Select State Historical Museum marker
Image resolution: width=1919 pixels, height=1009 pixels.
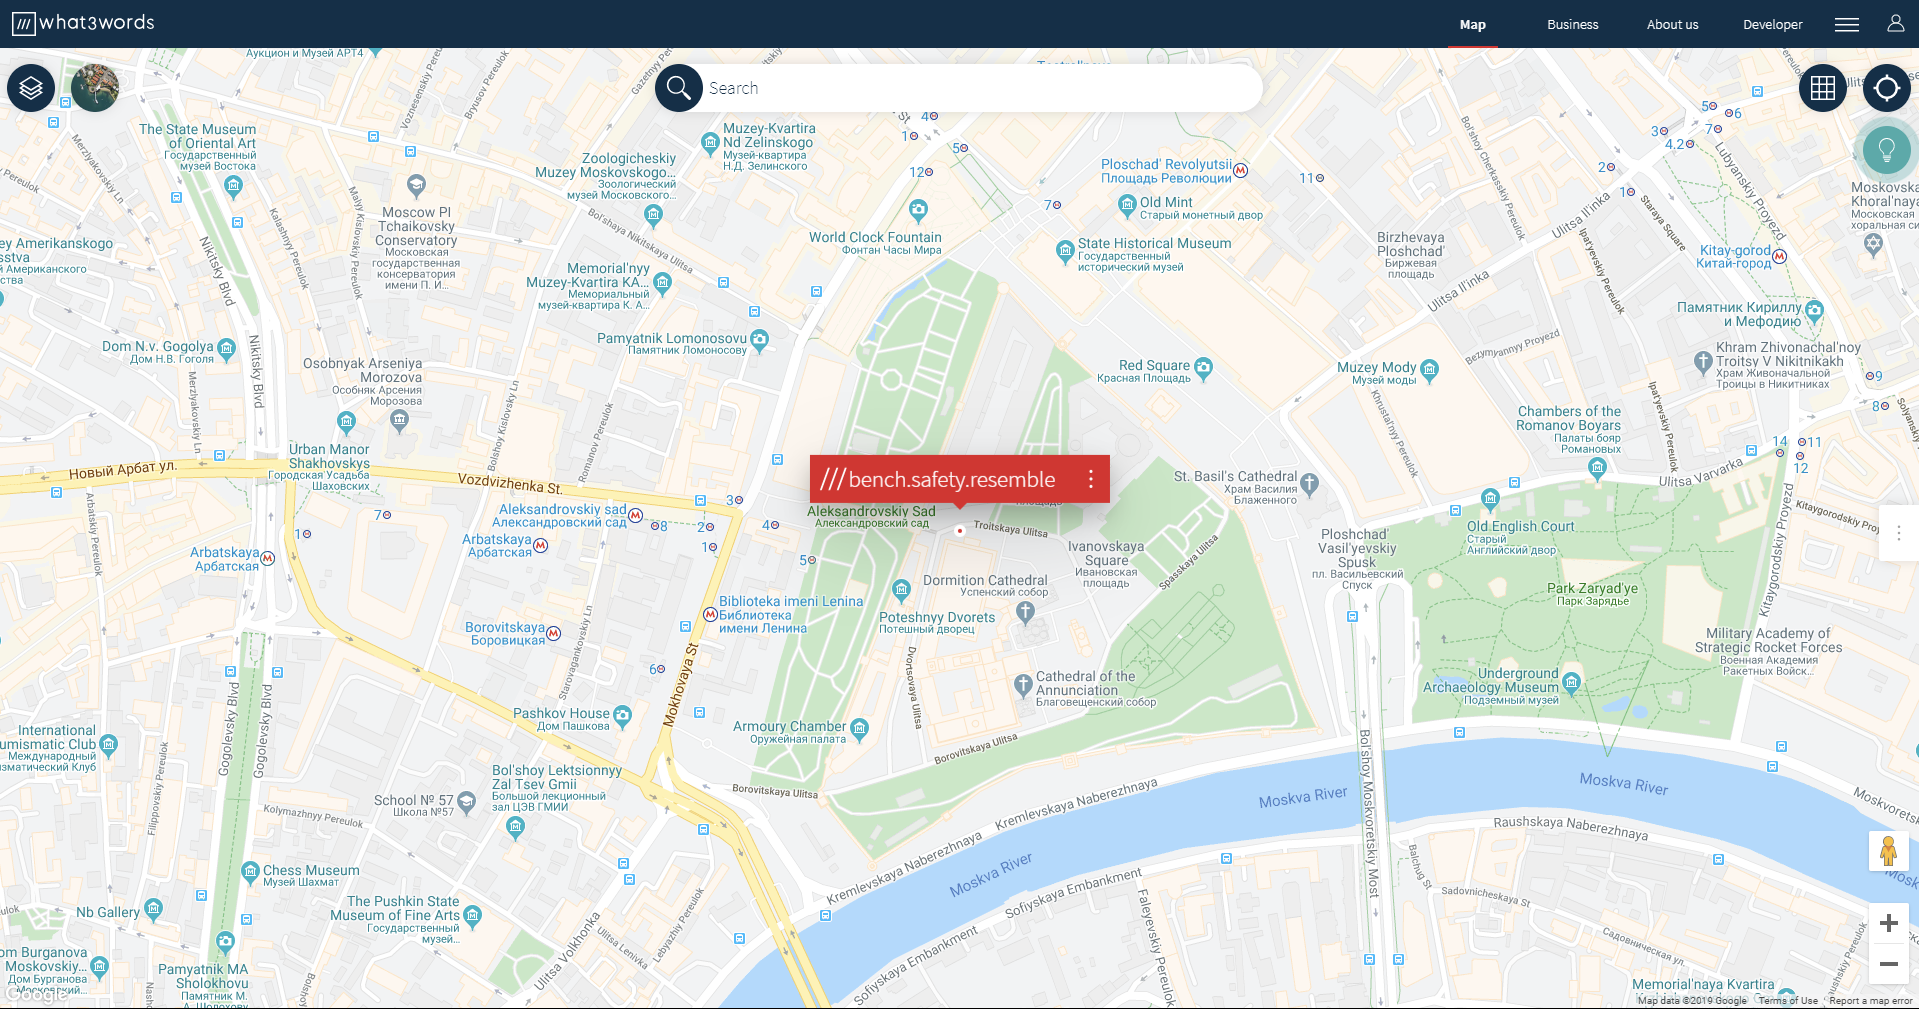click(x=1065, y=250)
